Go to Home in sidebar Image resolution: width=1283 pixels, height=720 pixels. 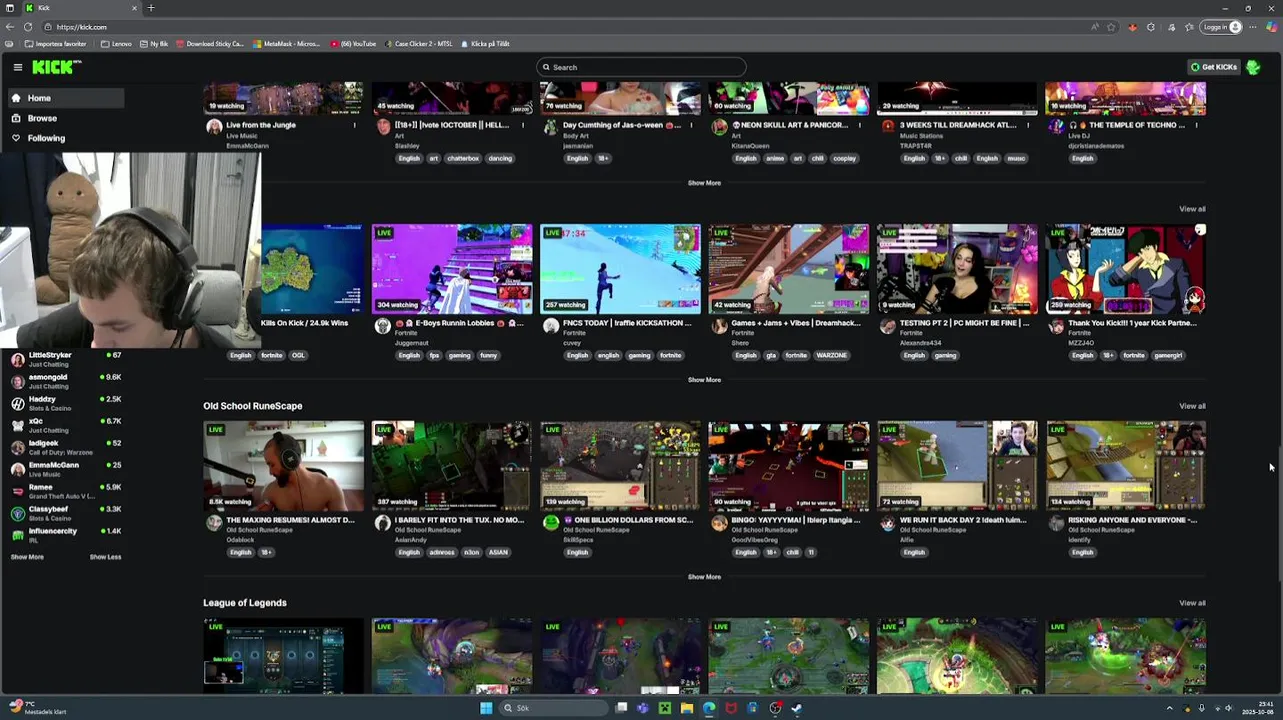pos(65,98)
